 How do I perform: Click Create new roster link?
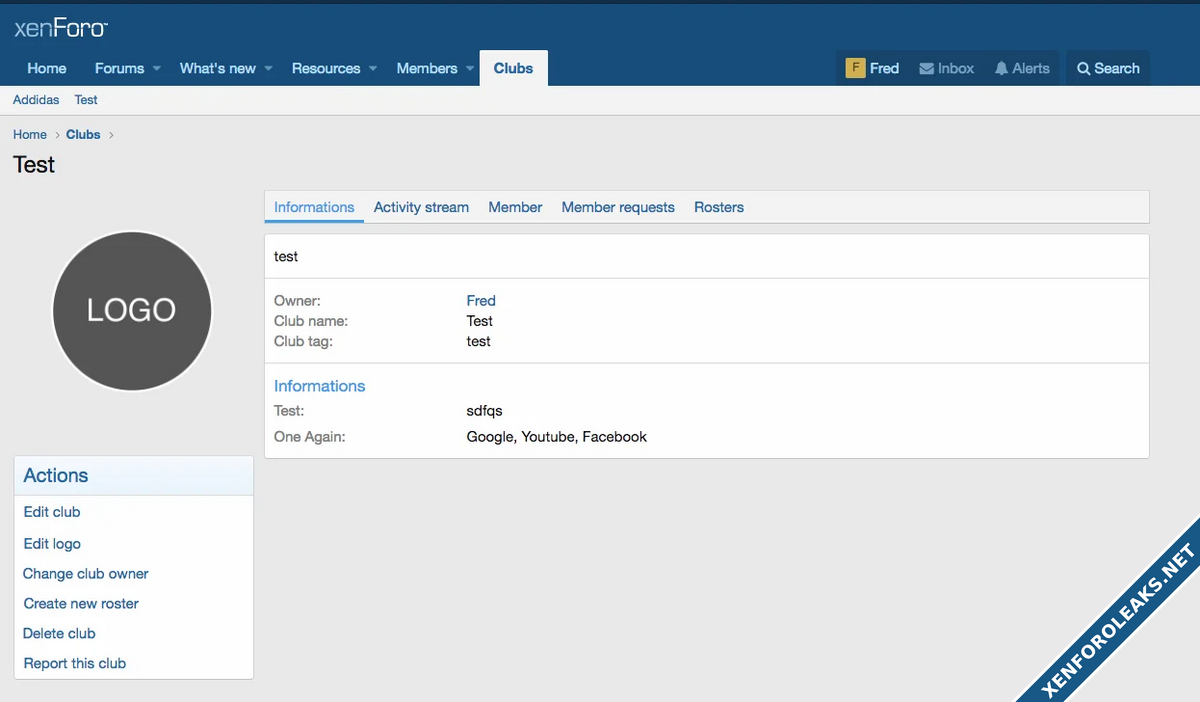click(81, 604)
